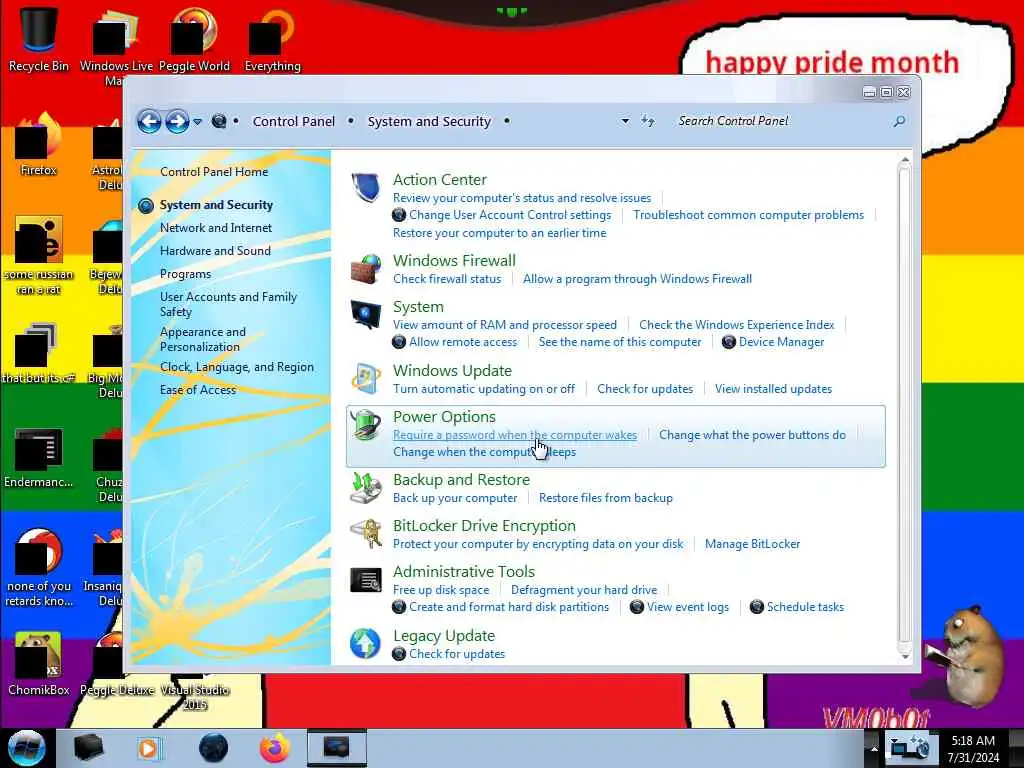Click the media player taskbar icon
The width and height of the screenshot is (1024, 768).
[149, 748]
